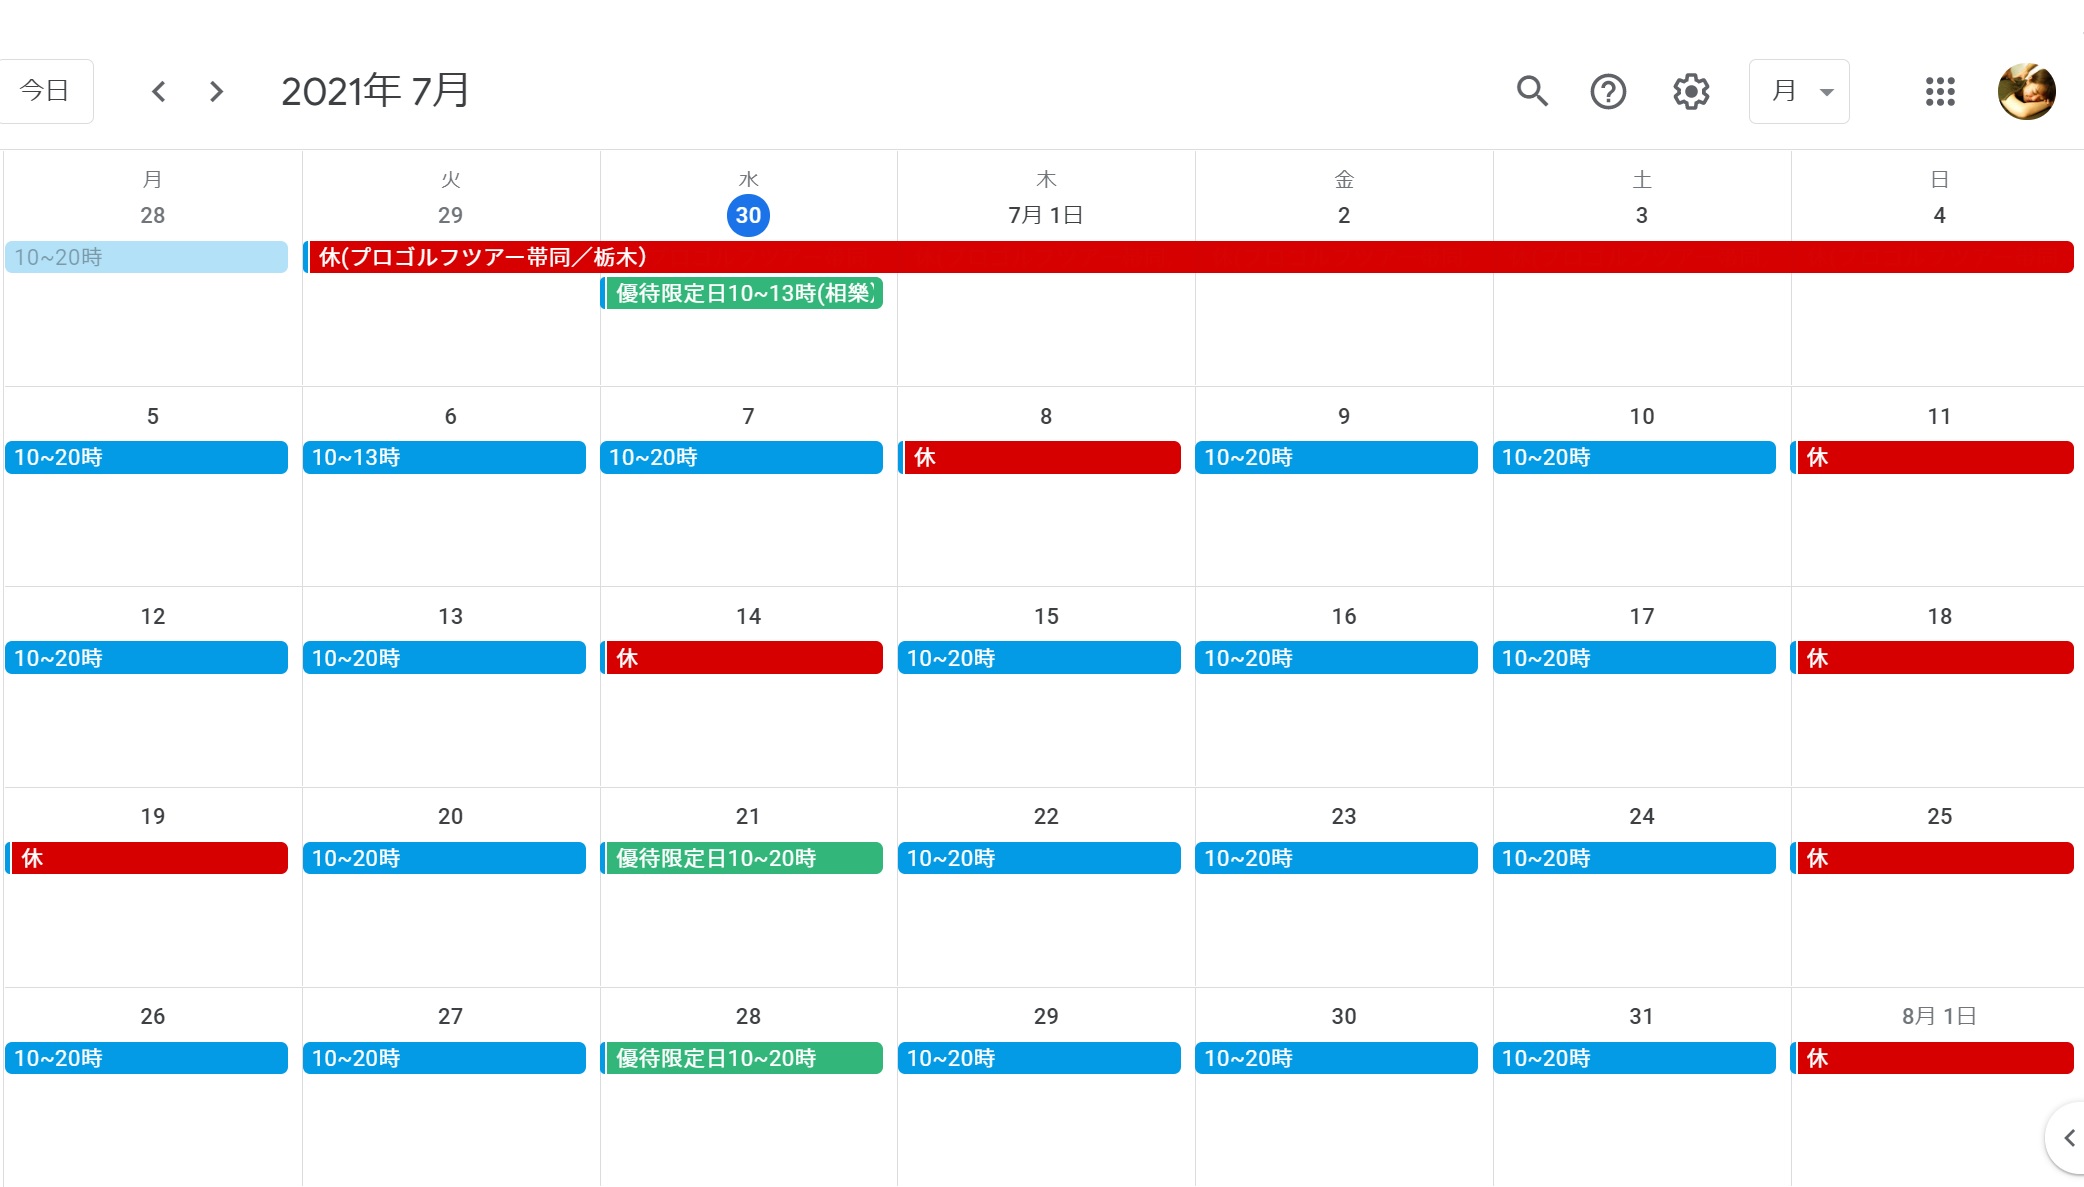
Task: Open the 10~20時 event on July 31
Action: pyautogui.click(x=1634, y=1058)
